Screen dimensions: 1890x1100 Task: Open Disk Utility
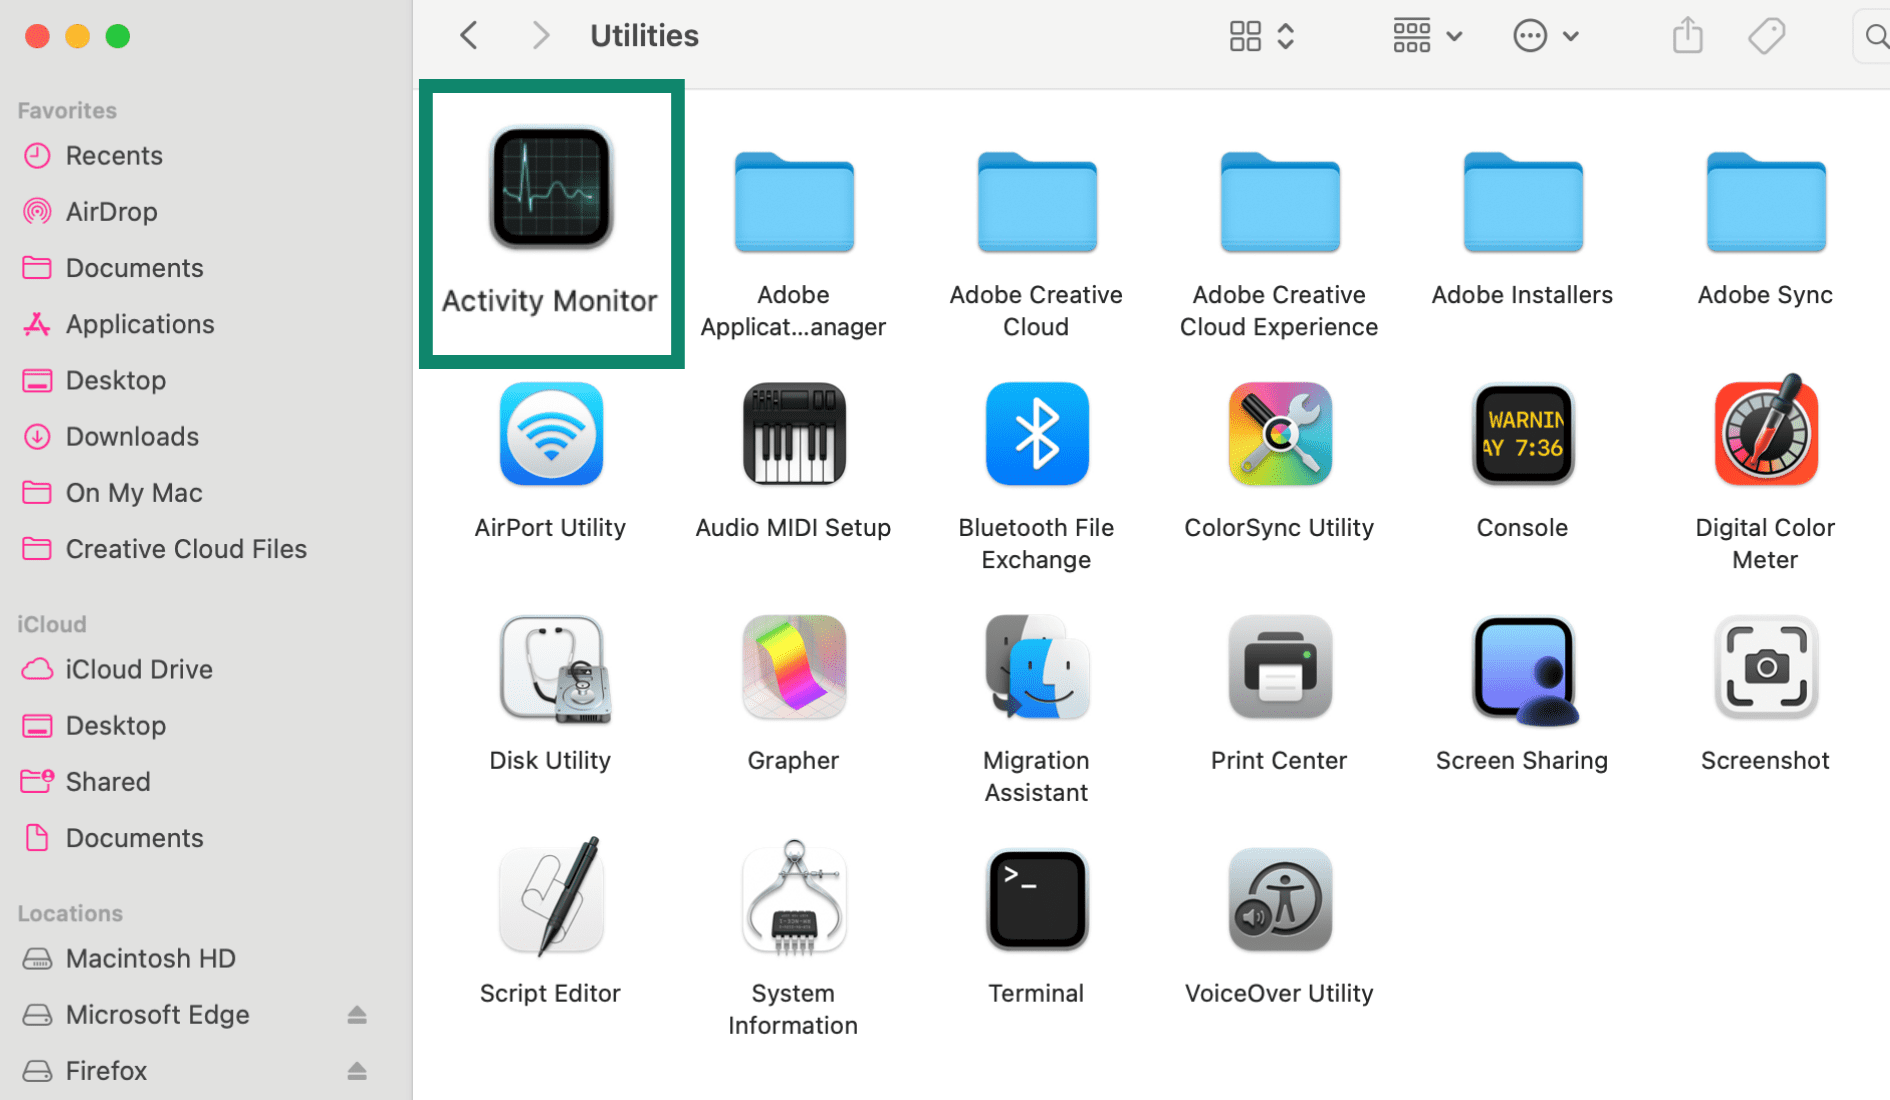550,668
